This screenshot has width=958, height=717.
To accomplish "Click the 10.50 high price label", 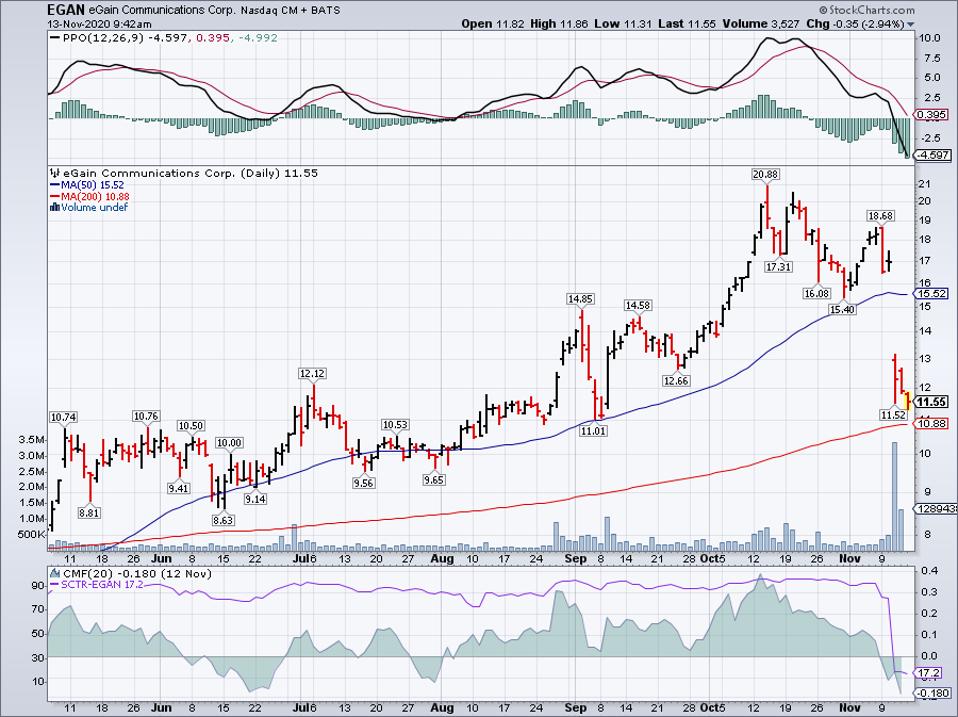I will point(191,426).
